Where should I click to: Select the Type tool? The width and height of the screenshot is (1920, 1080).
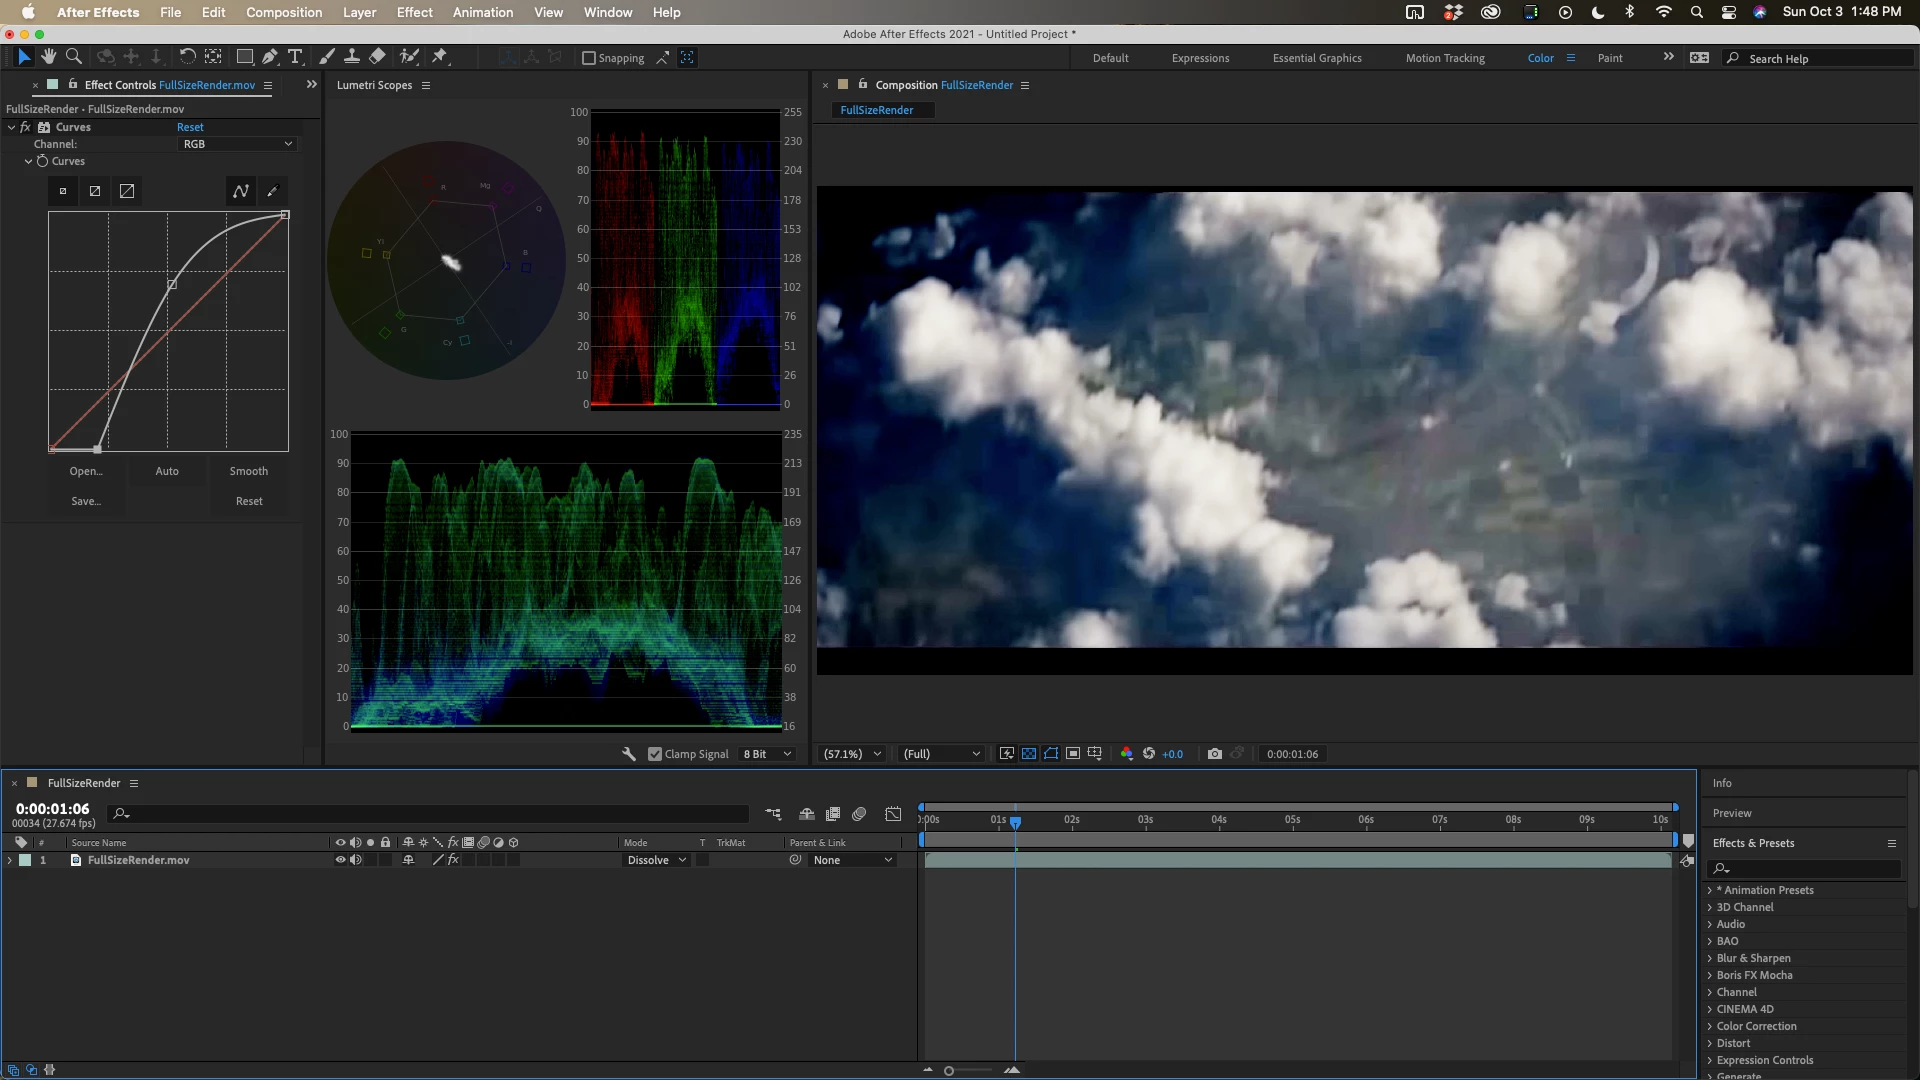click(295, 57)
